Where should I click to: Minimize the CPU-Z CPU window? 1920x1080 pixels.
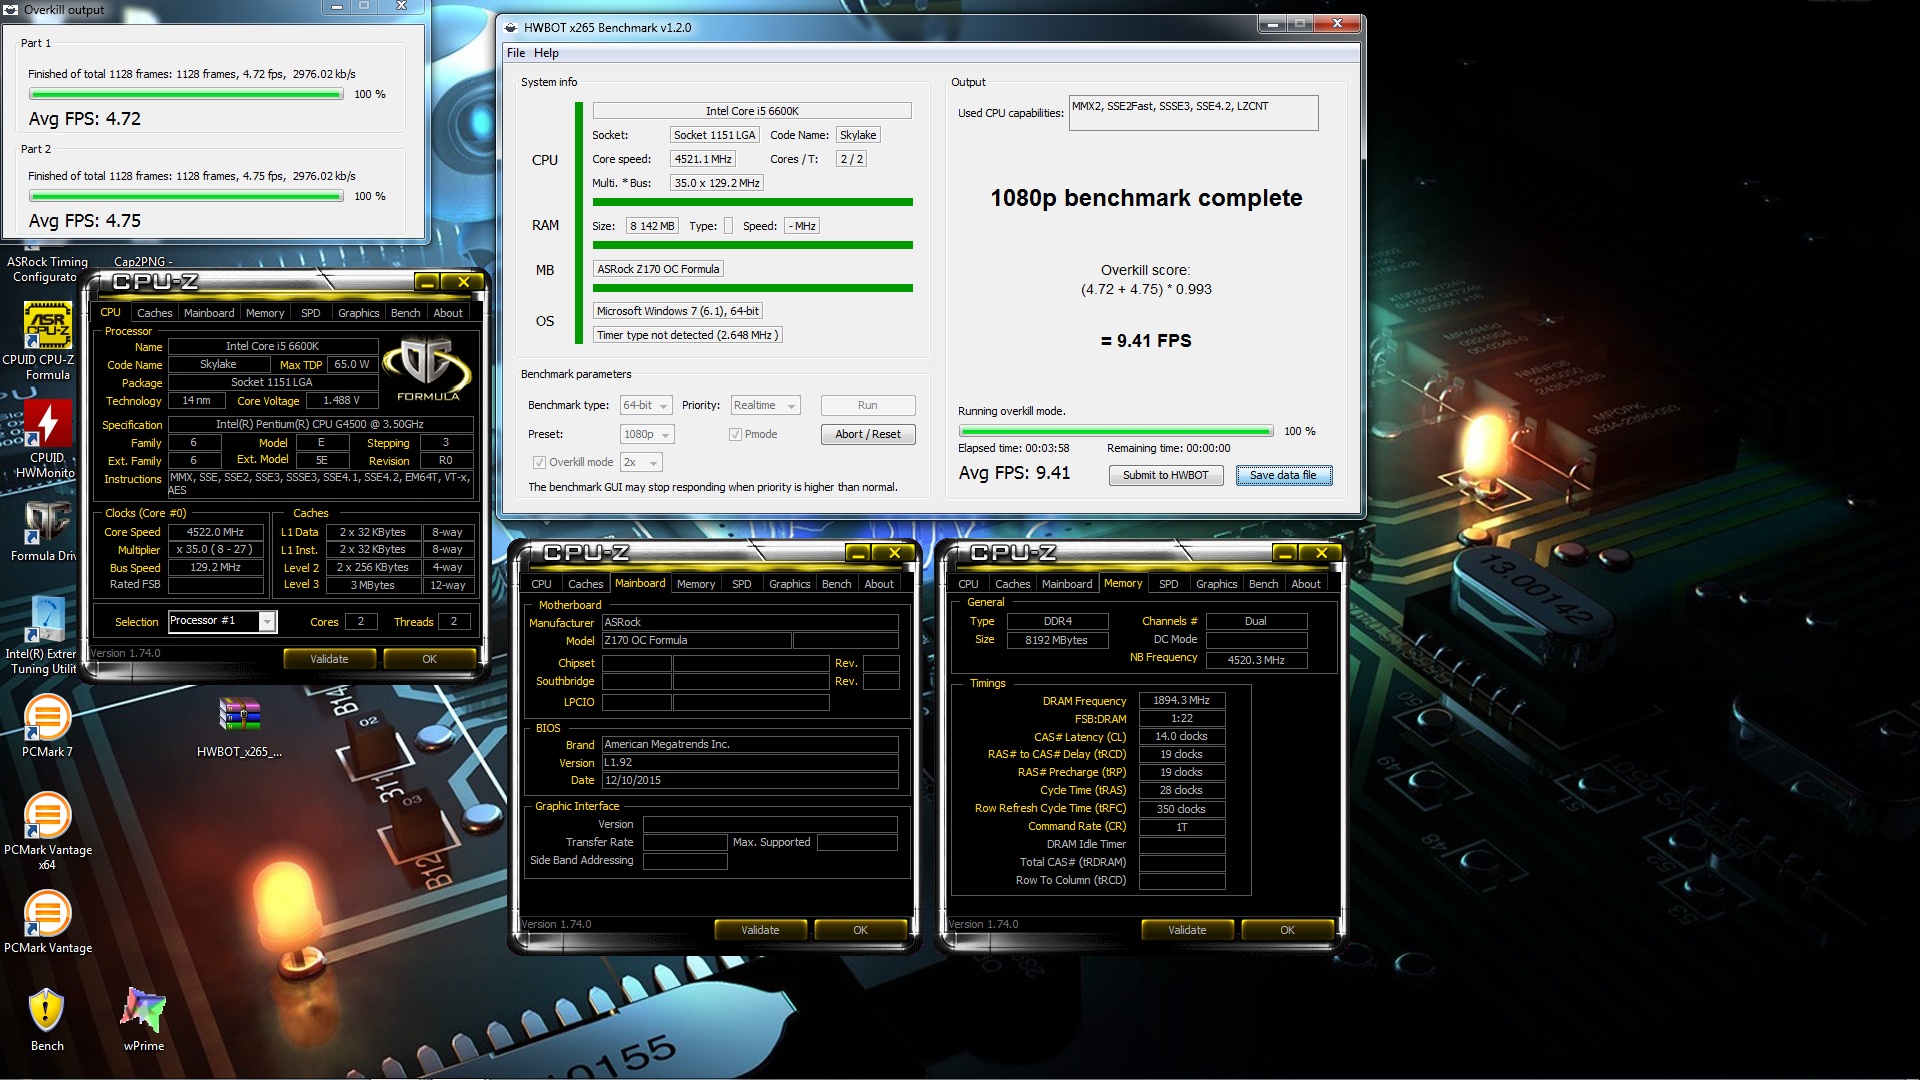[427, 283]
